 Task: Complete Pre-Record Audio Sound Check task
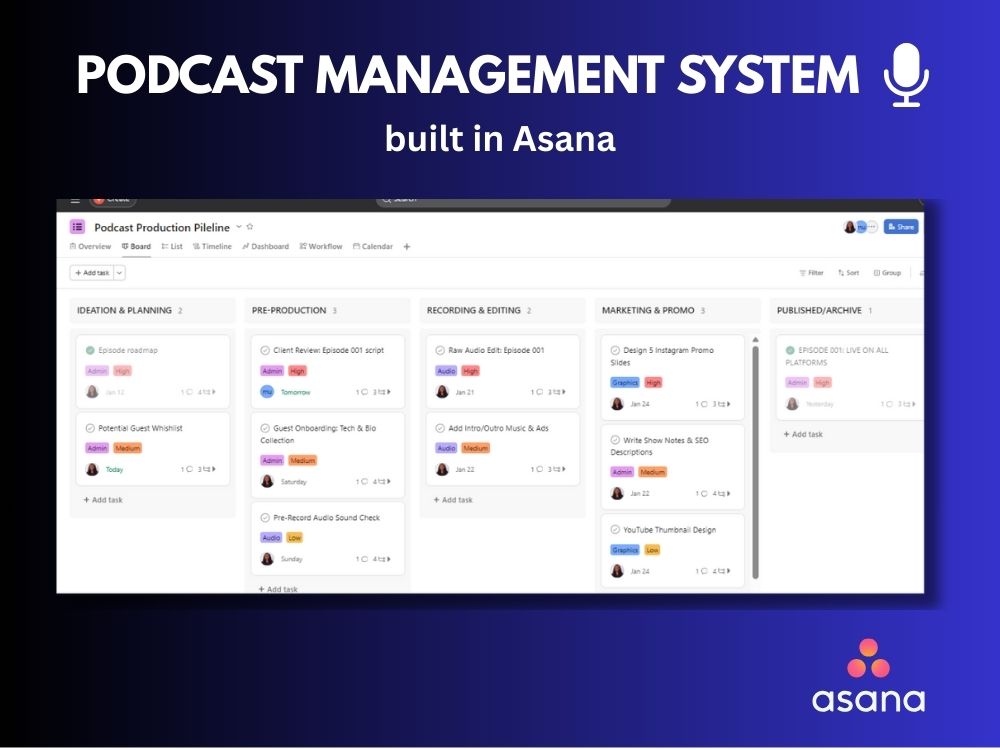pyautogui.click(x=265, y=517)
